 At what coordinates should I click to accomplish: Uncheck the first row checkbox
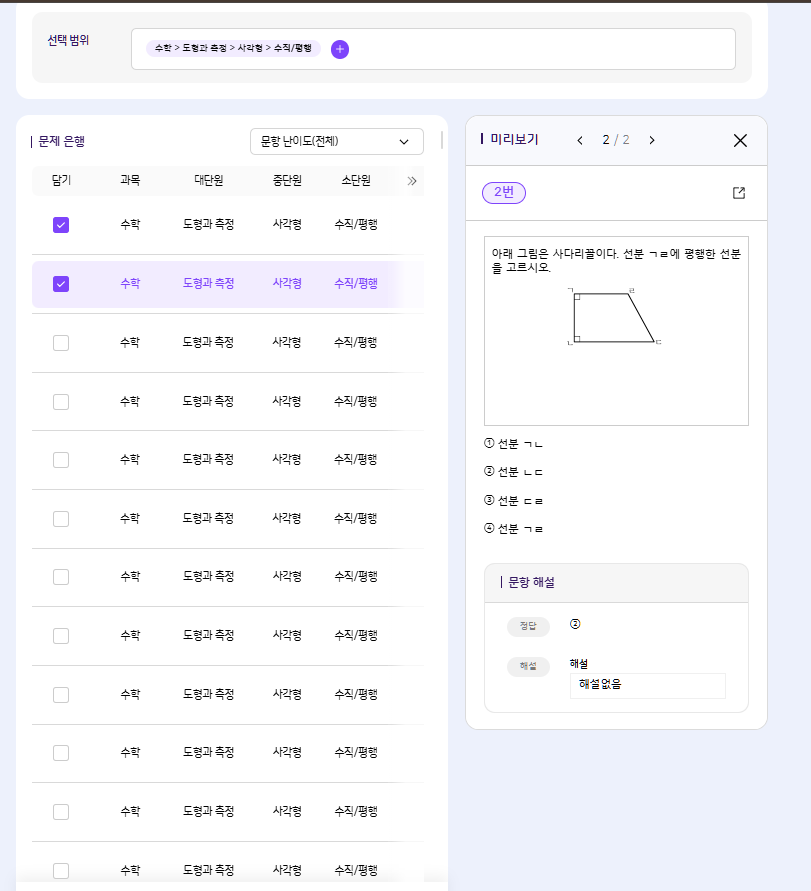[x=61, y=225]
